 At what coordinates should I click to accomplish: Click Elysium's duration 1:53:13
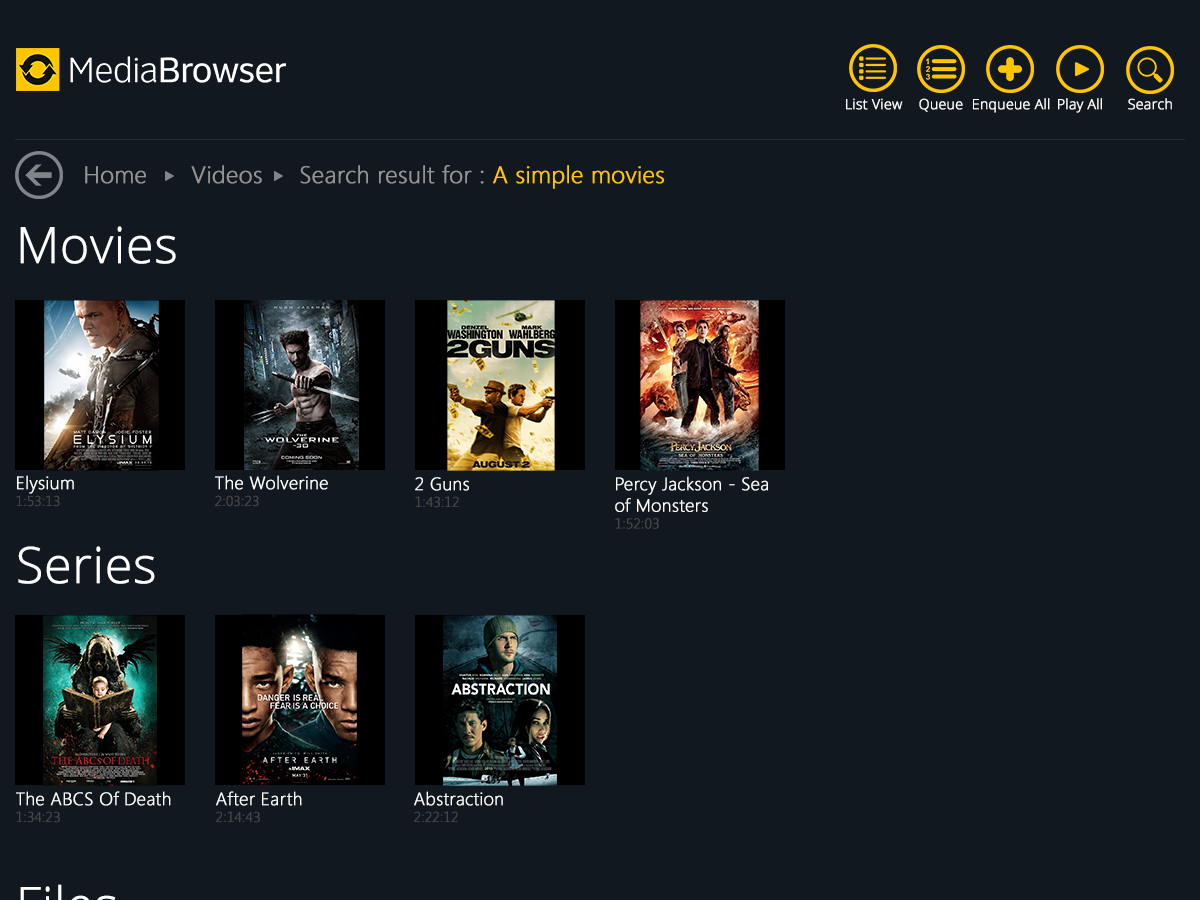tap(38, 502)
